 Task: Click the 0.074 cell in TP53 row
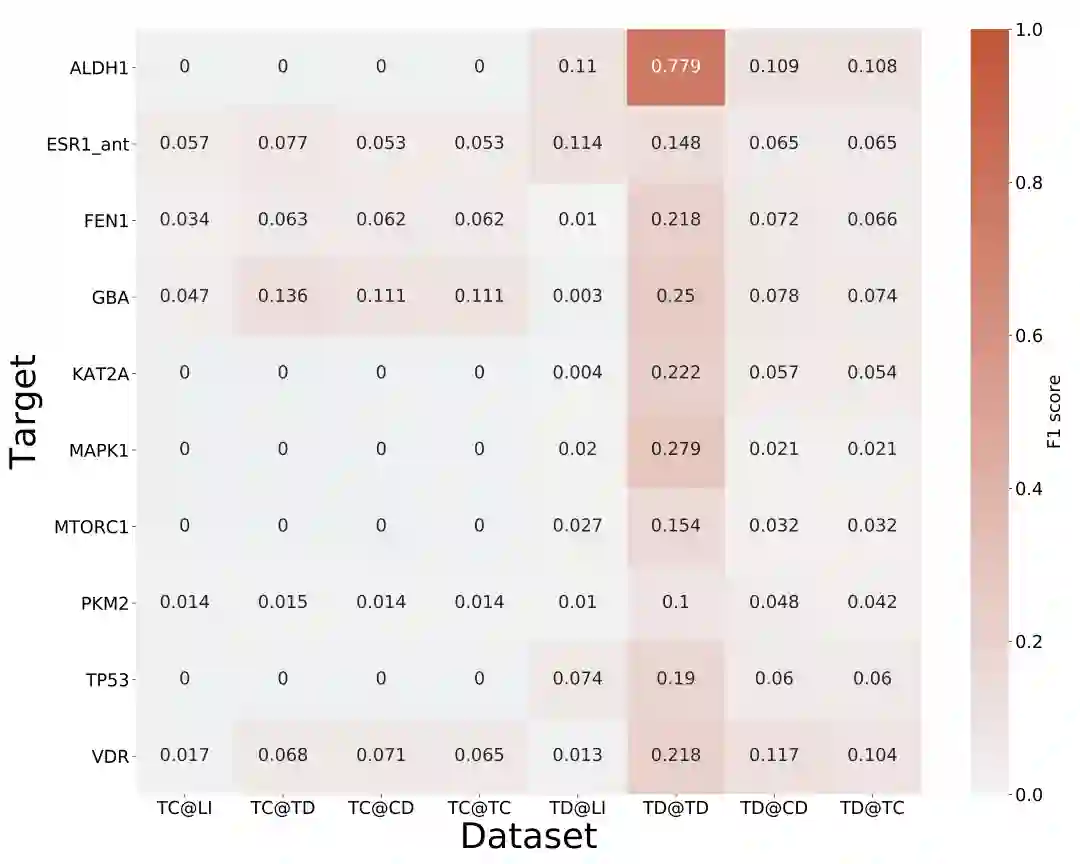578,679
